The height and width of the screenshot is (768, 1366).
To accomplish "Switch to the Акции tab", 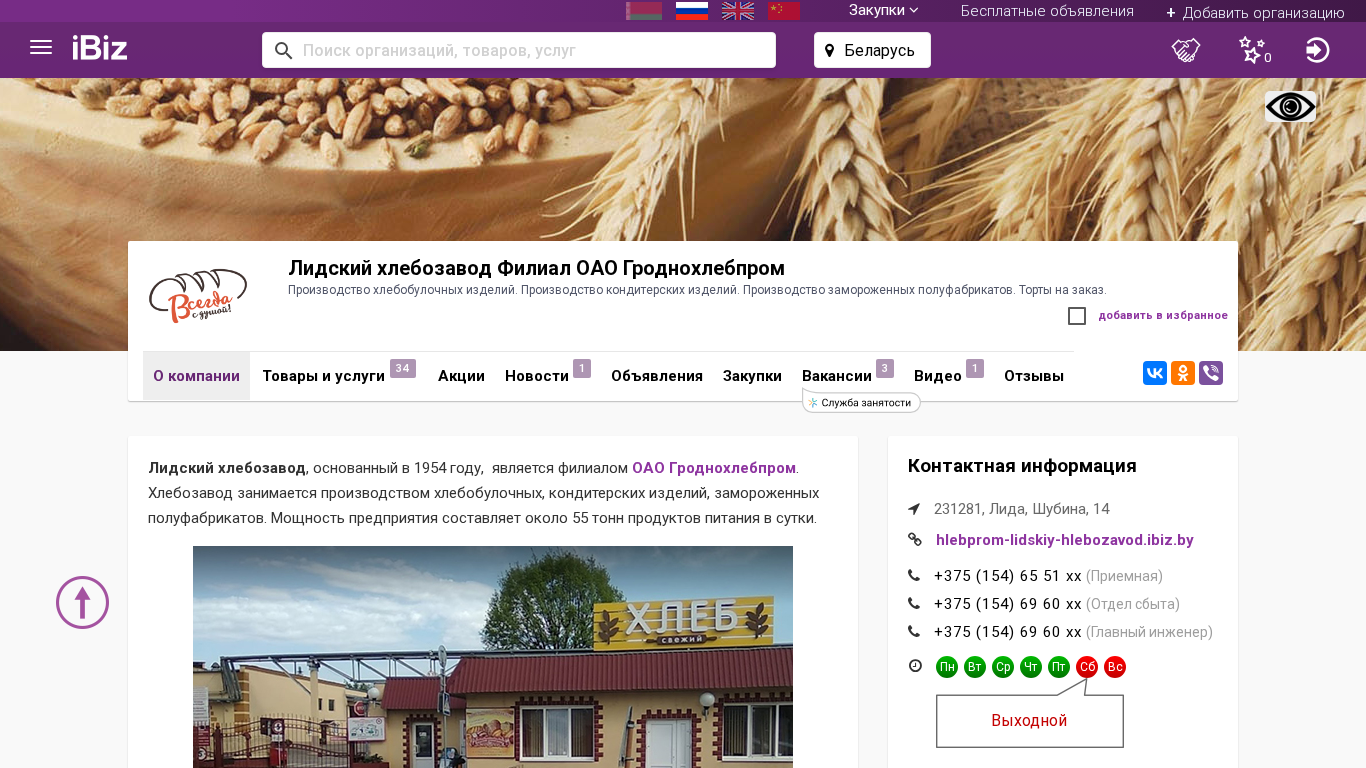I will pos(461,376).
